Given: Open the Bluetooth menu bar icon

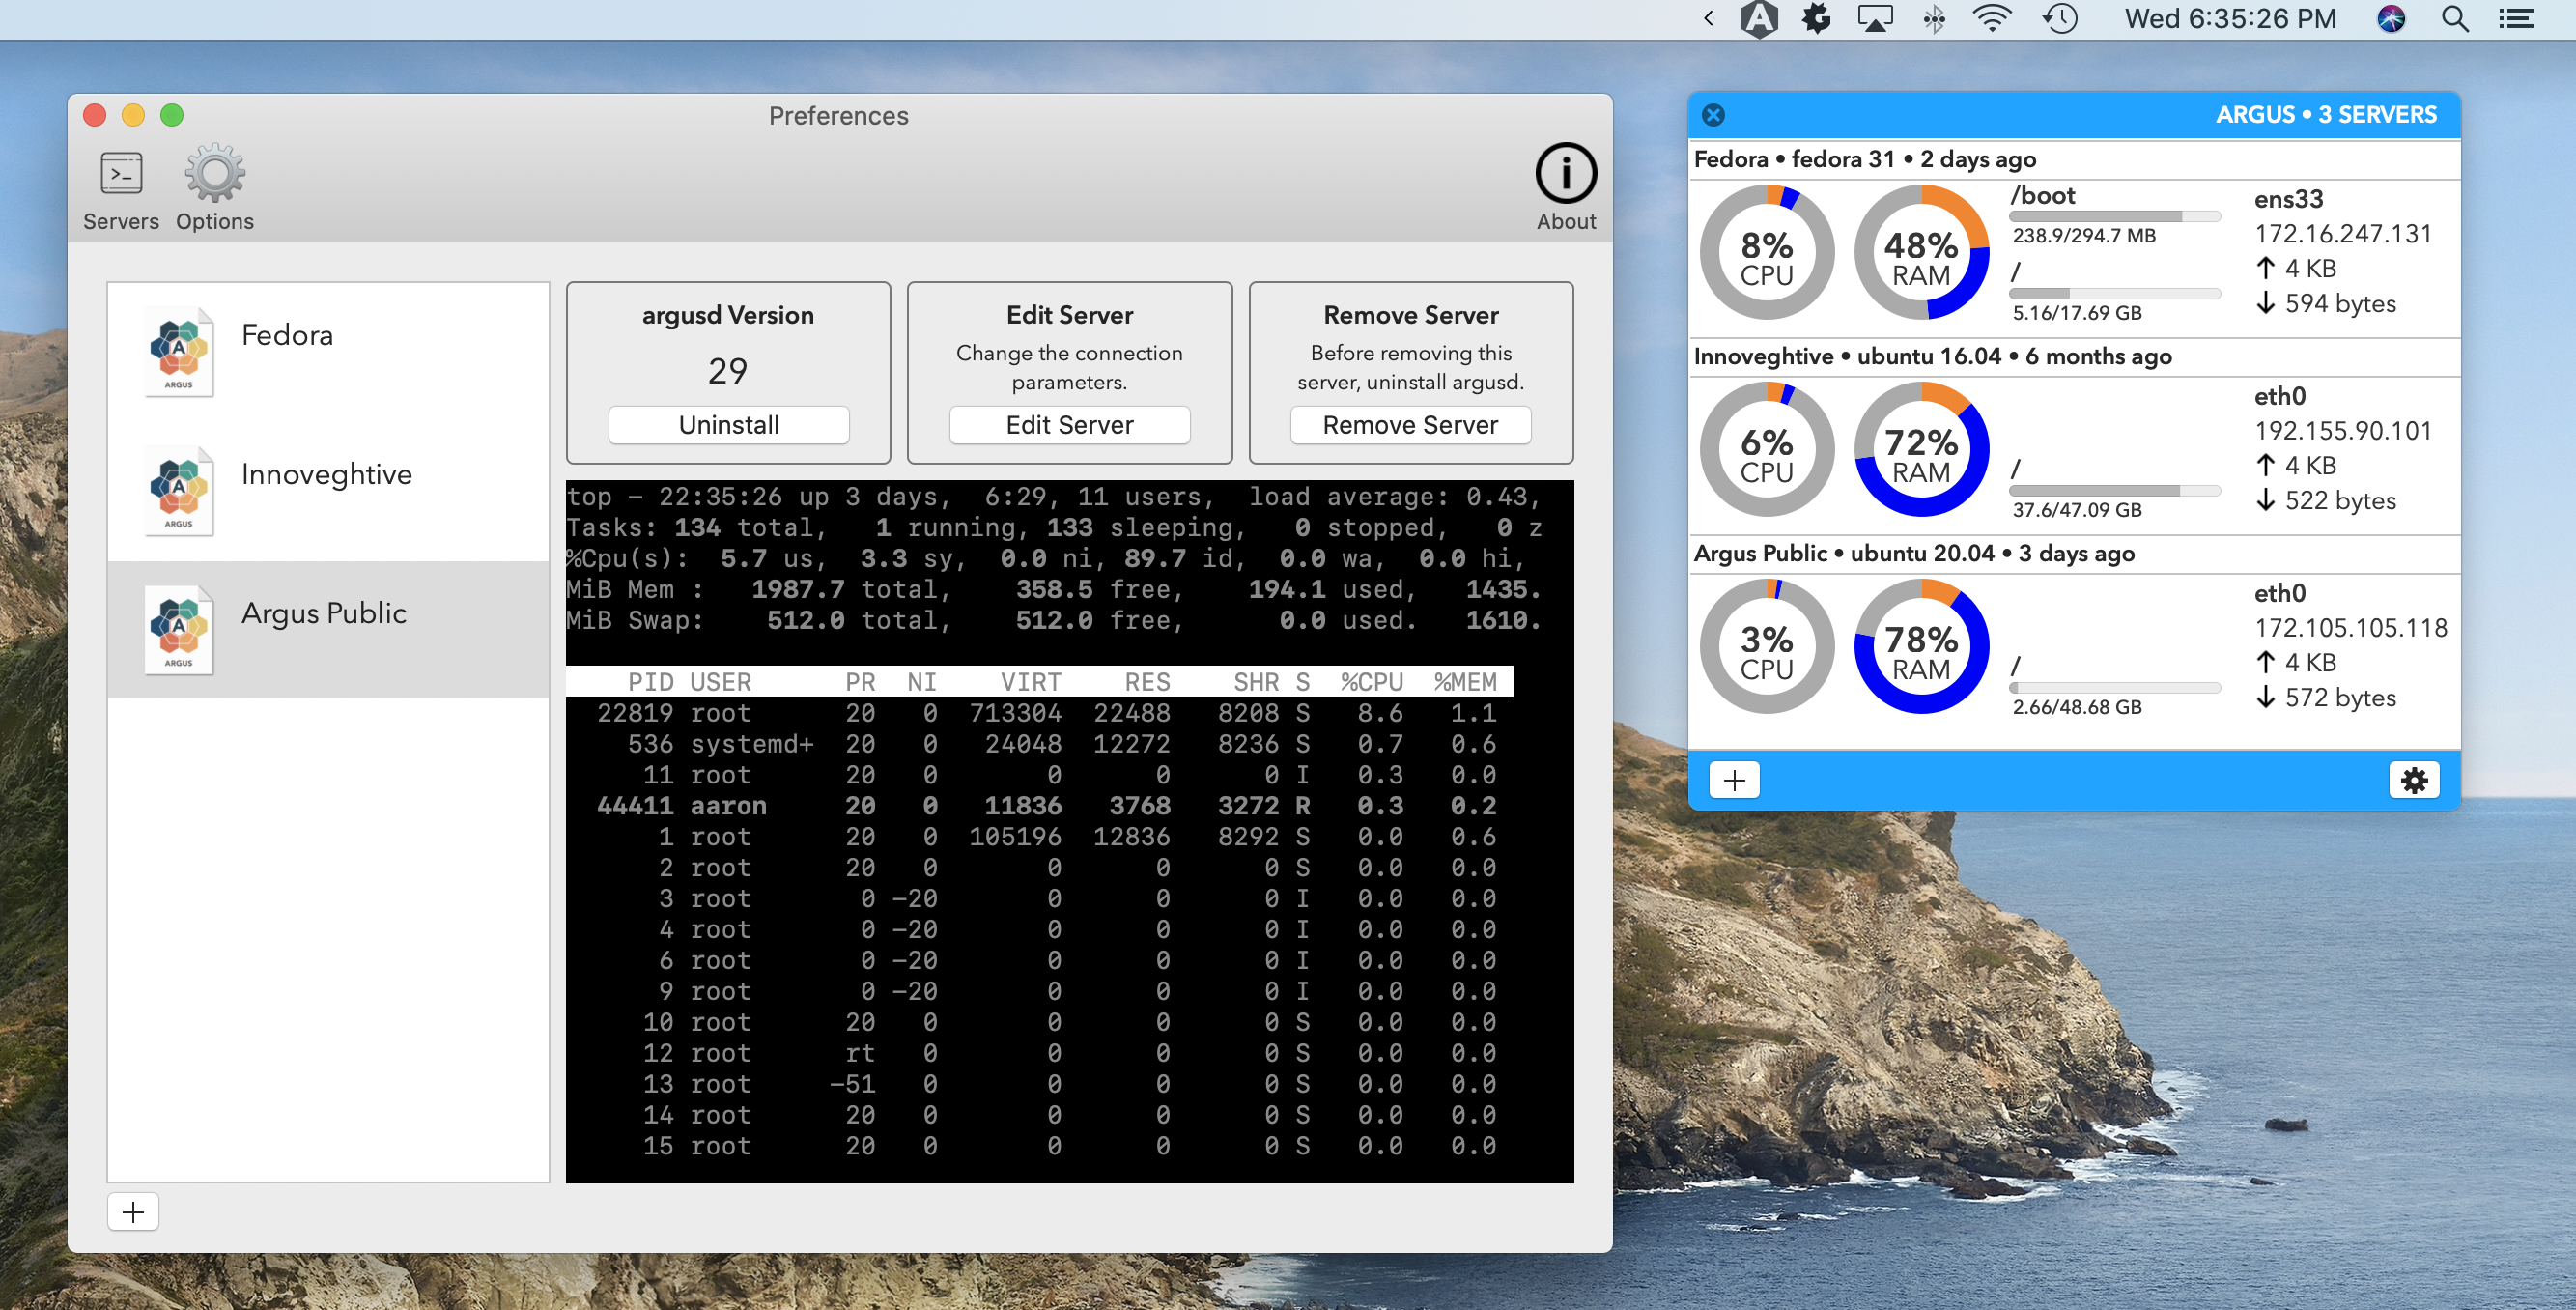Looking at the screenshot, I should point(1934,19).
